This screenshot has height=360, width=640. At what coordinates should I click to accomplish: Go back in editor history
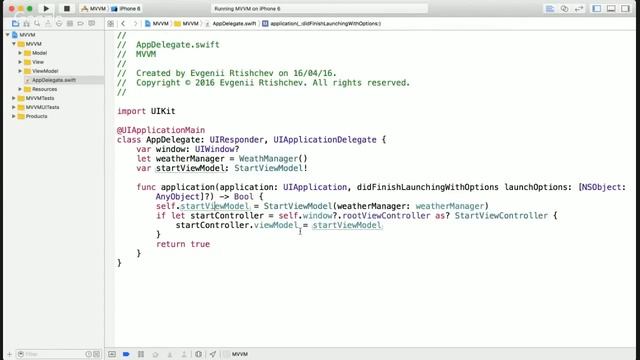click(x=123, y=24)
